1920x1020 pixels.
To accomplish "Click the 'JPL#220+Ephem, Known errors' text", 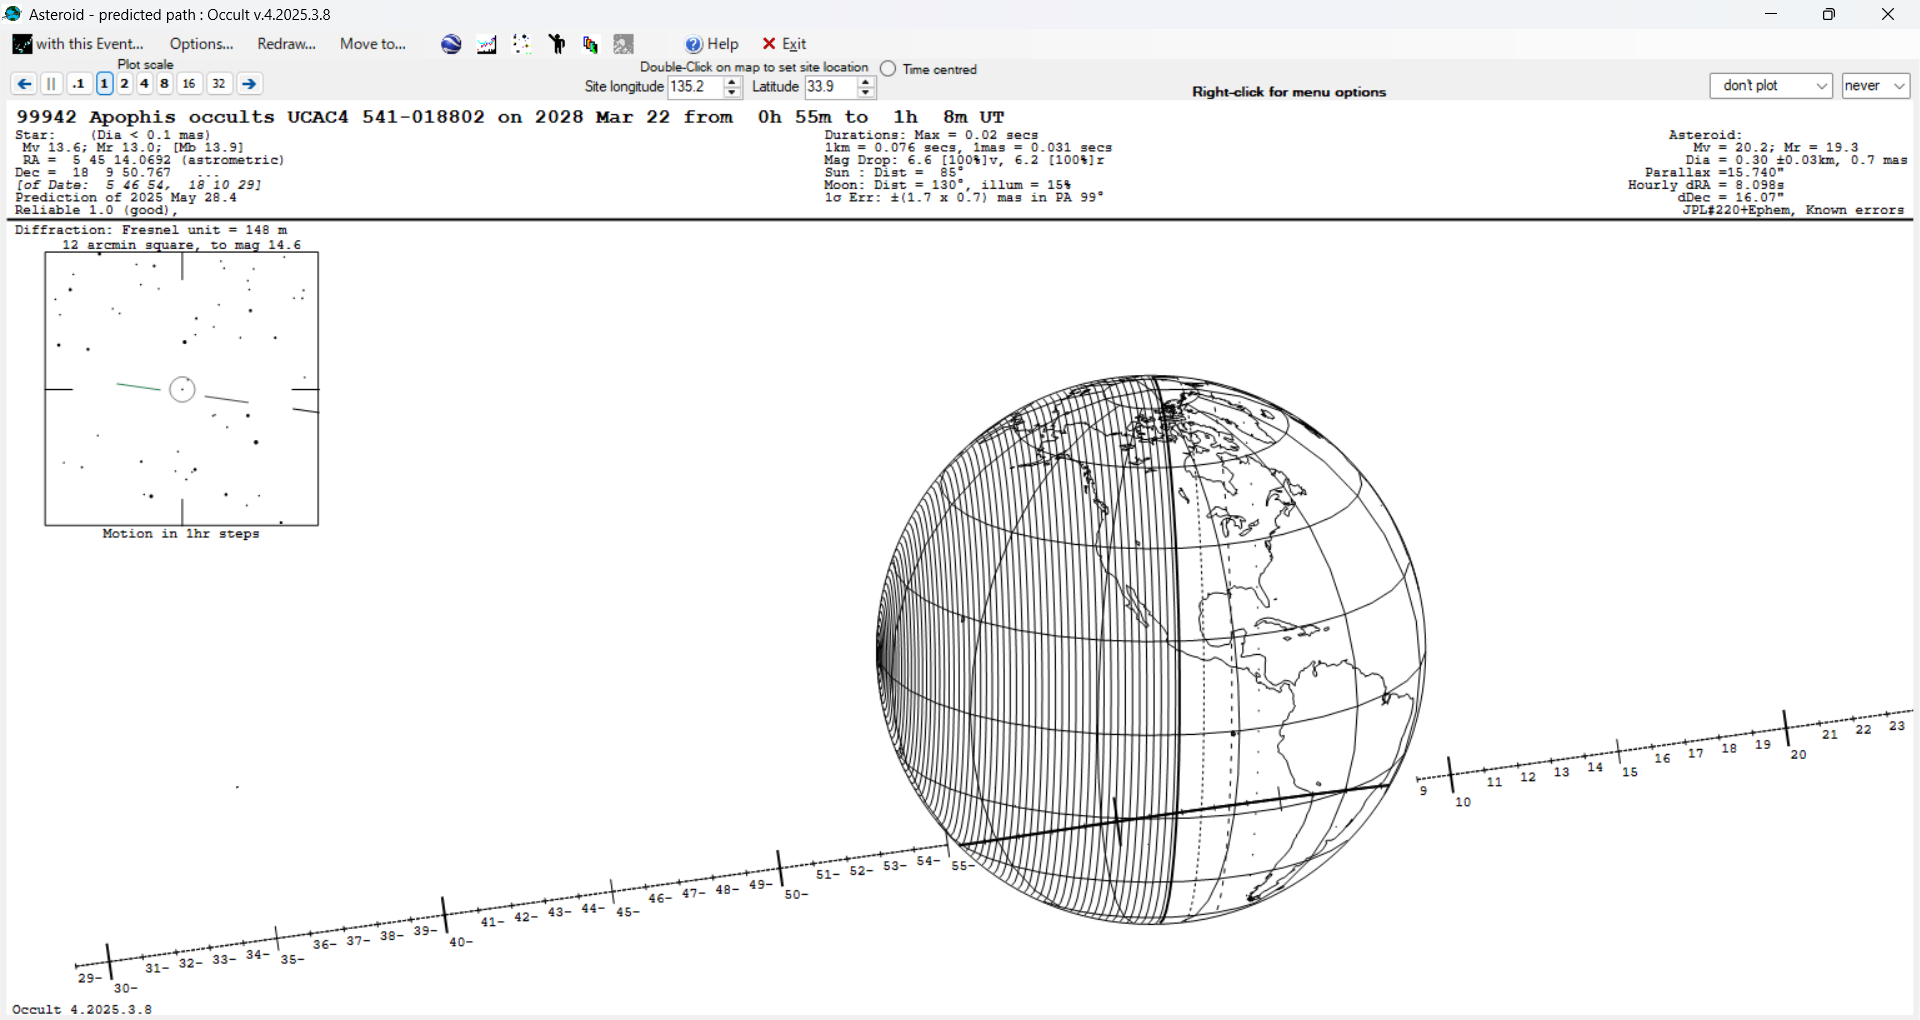I will coord(1793,210).
